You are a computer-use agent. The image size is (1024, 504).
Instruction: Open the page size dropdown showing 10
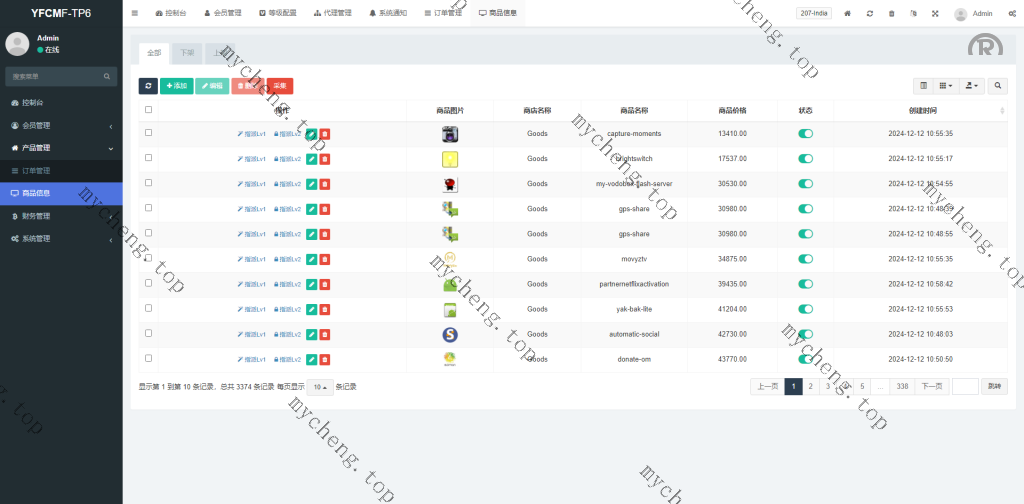[x=320, y=387]
